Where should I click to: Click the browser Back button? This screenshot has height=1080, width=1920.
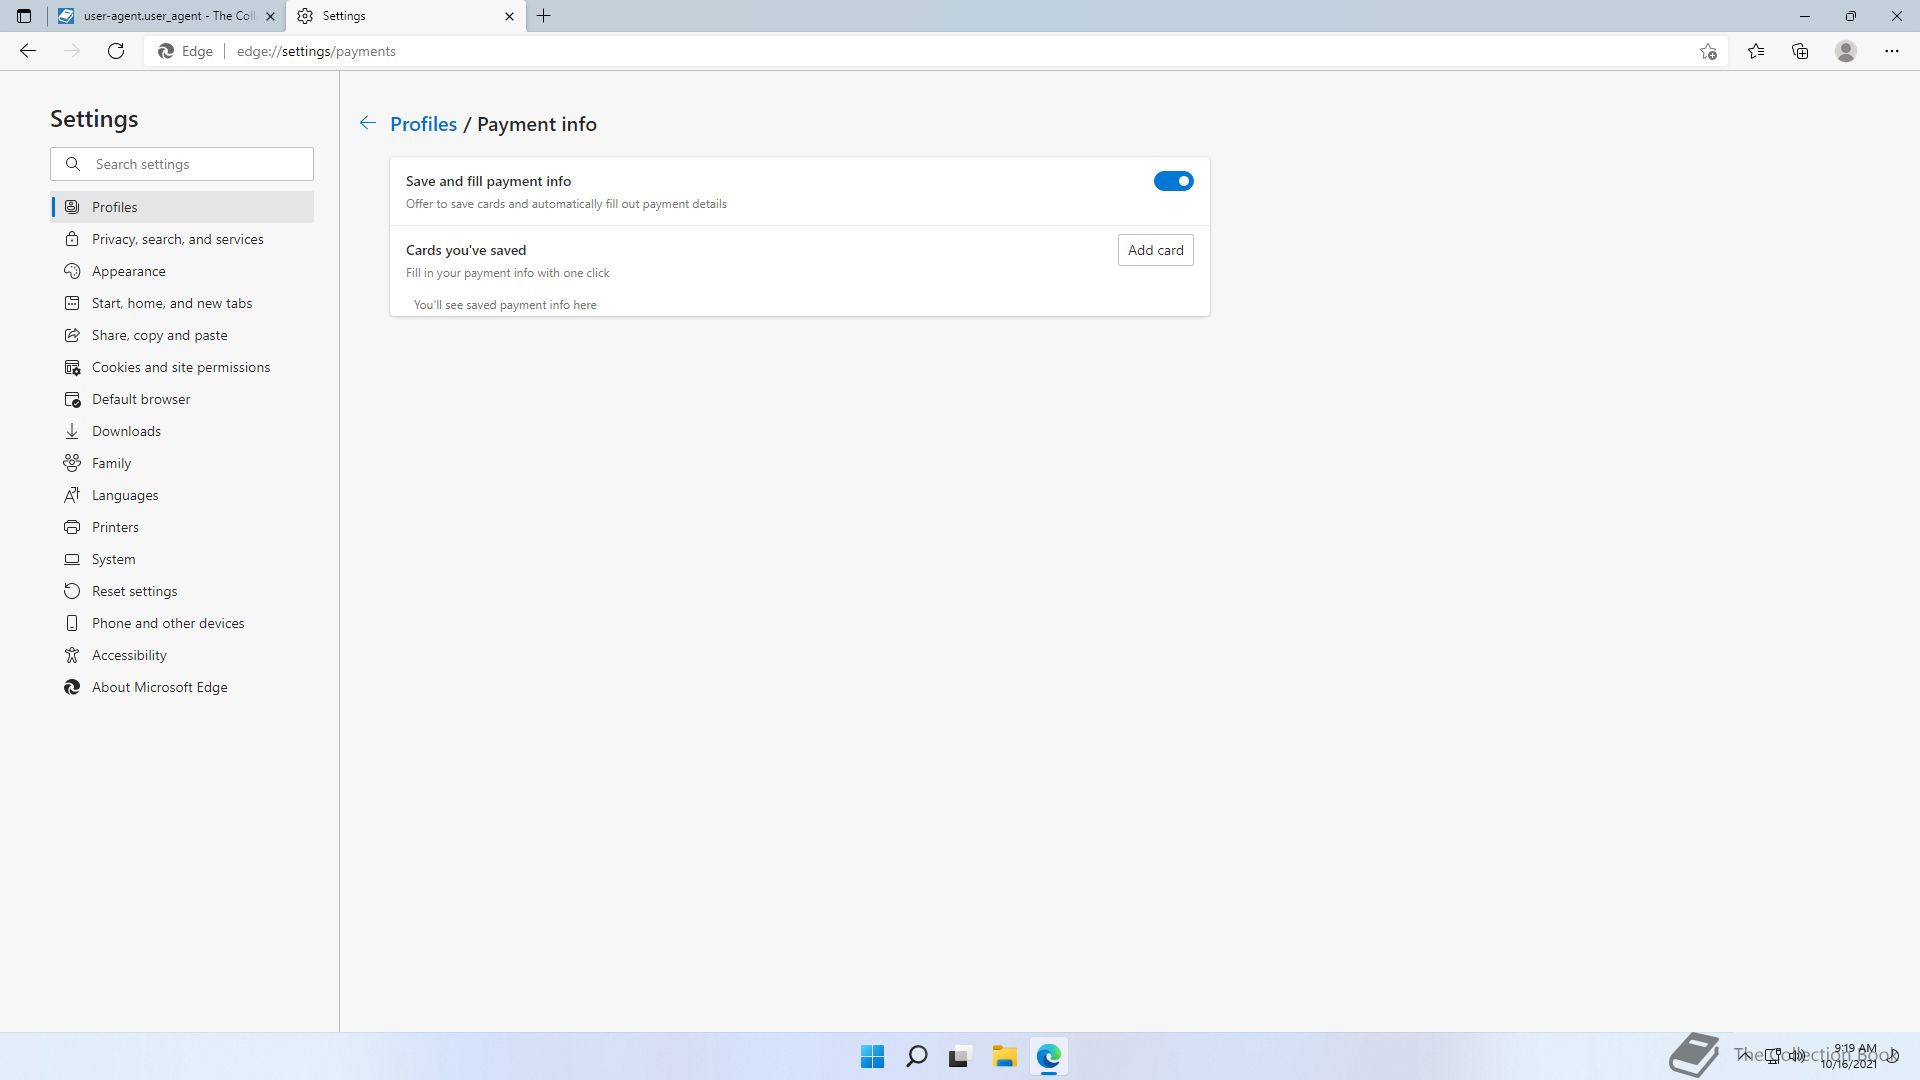tap(28, 51)
